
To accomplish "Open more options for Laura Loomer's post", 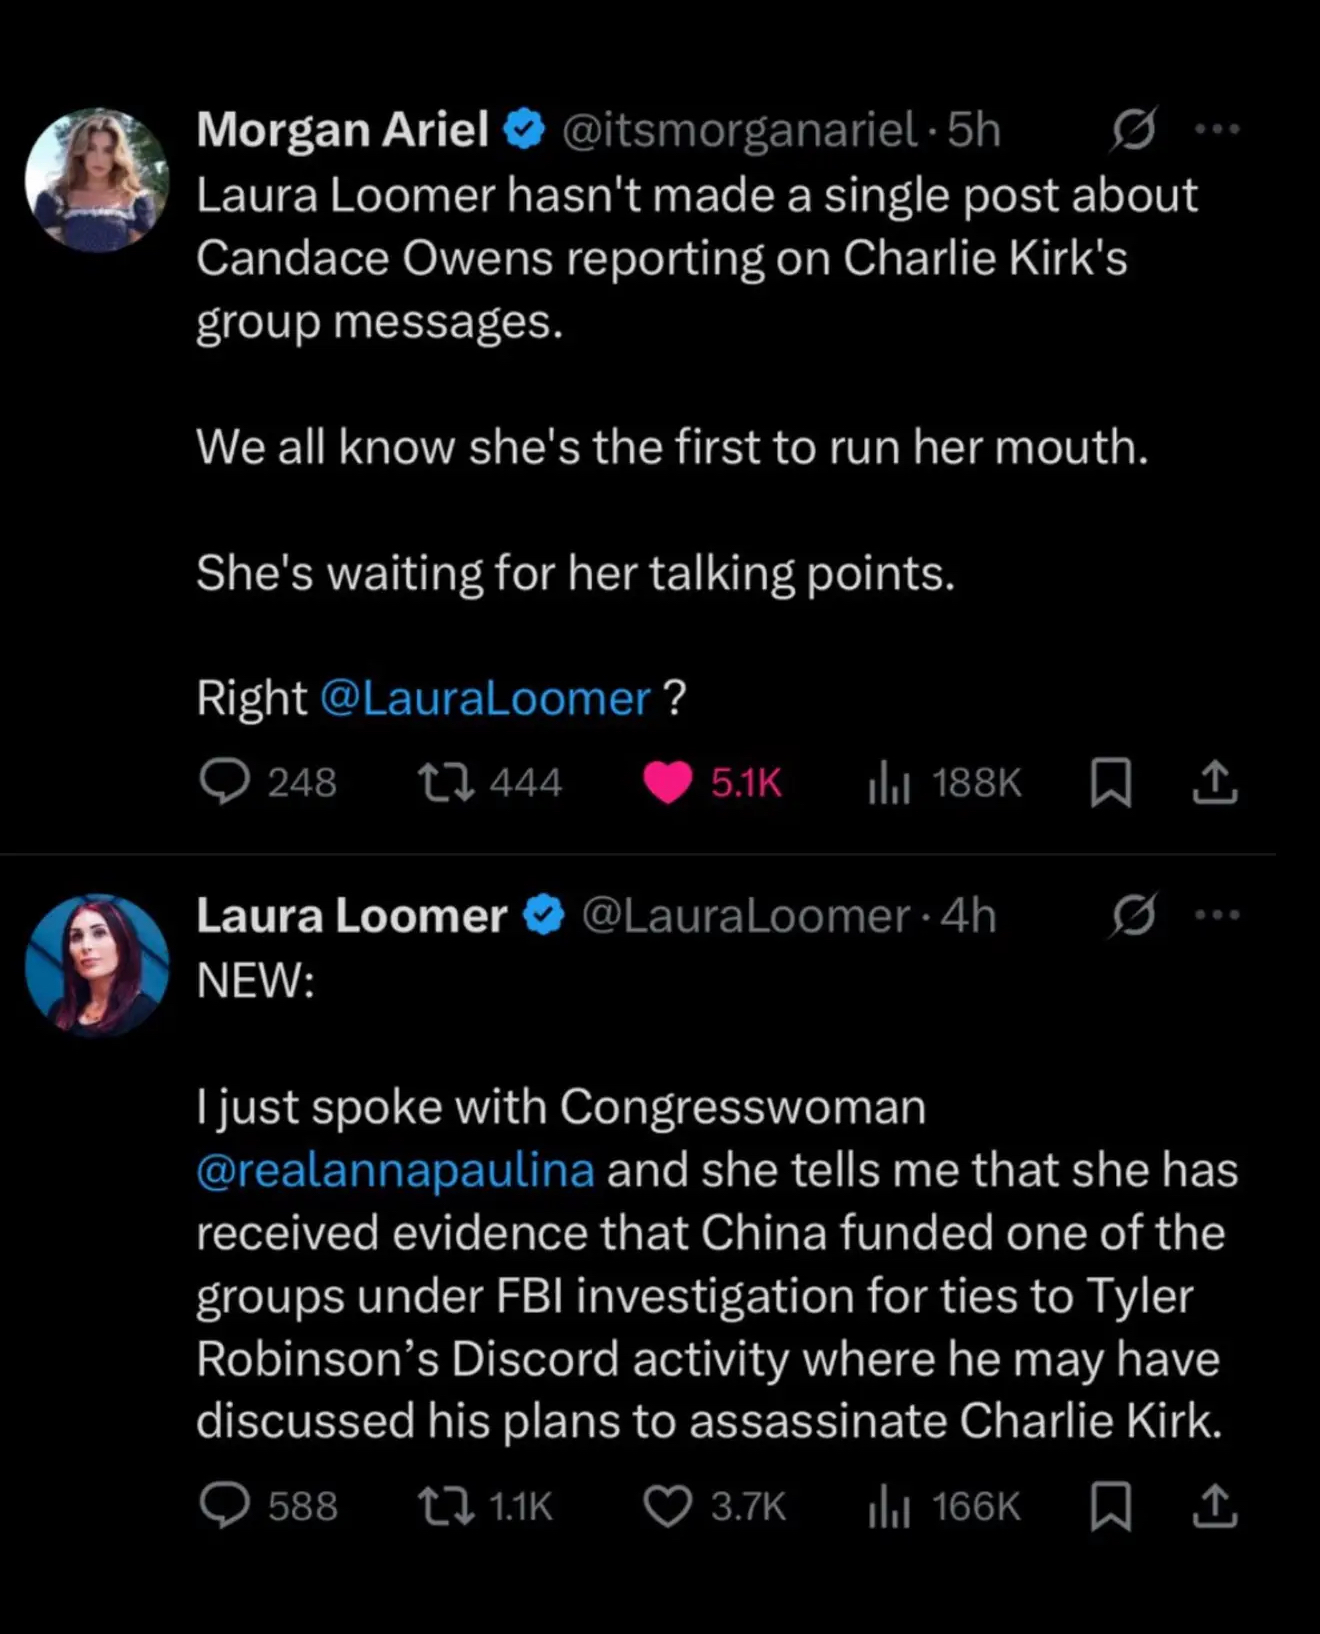I will point(1217,915).
